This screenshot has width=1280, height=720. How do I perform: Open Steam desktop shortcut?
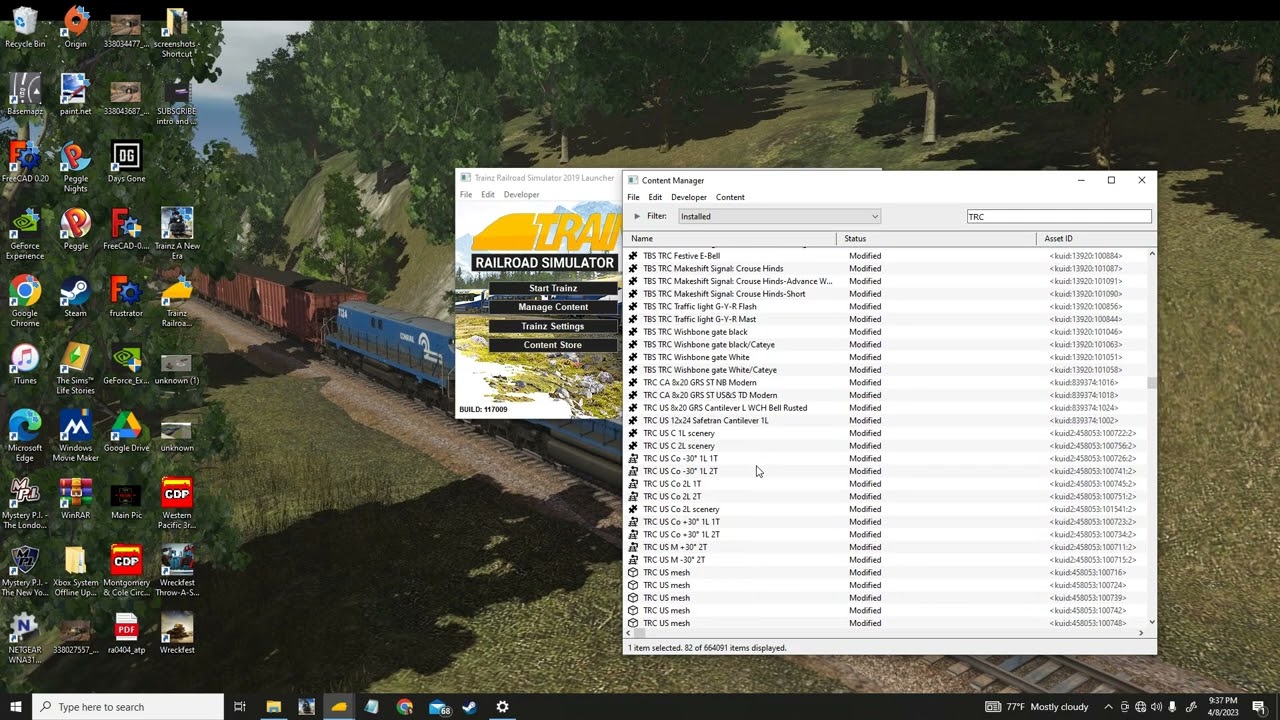75,297
